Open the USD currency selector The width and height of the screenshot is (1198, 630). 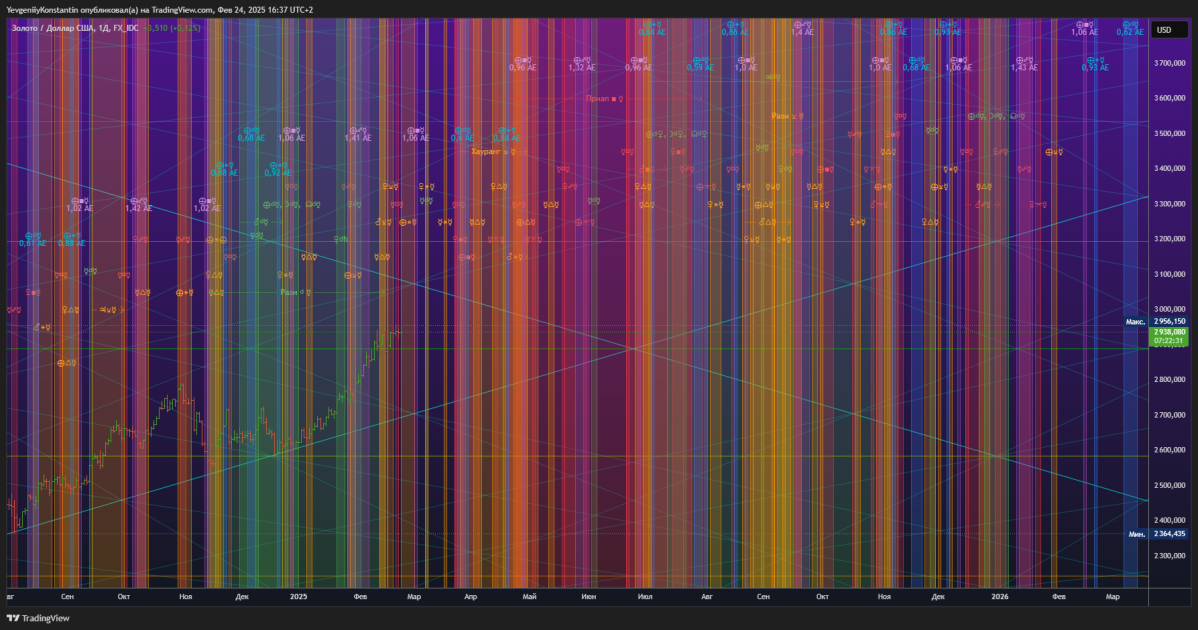(x=1169, y=30)
